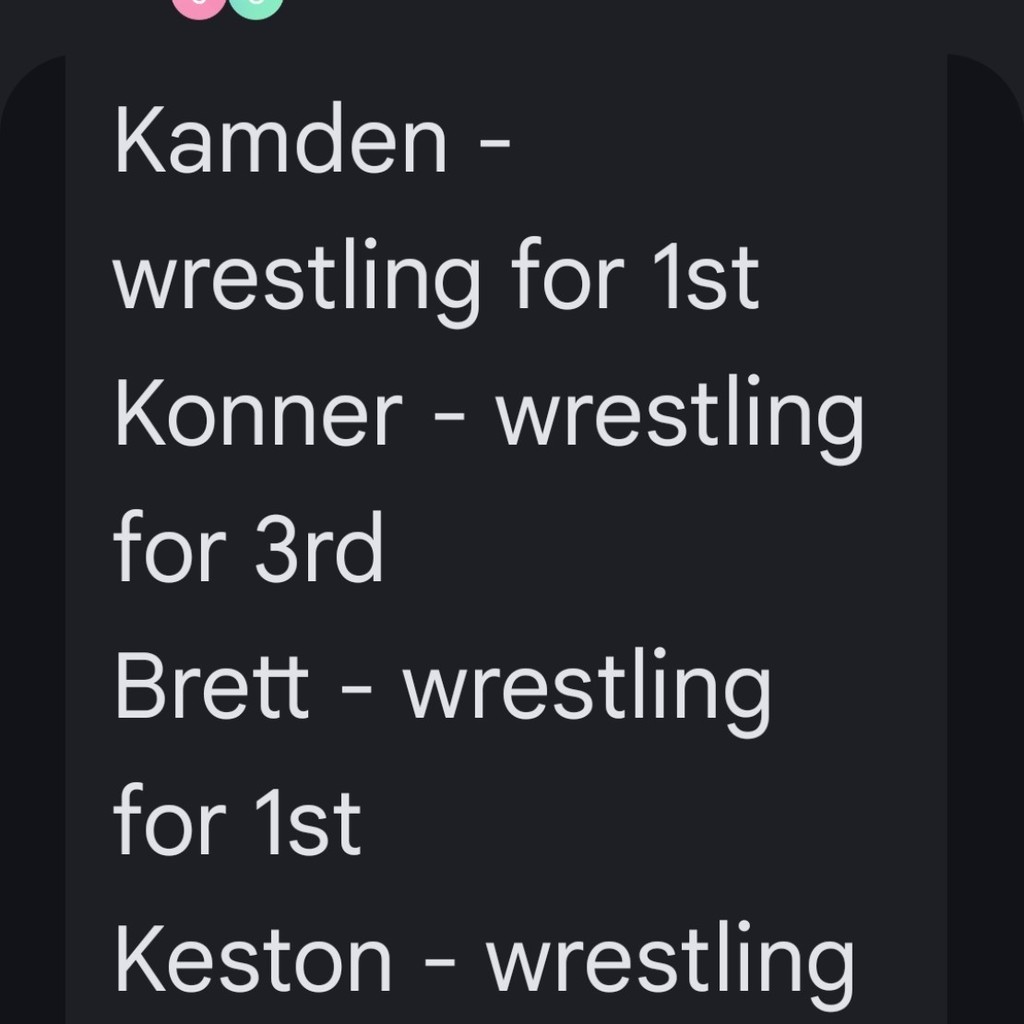Click the name Brett

coord(212,688)
